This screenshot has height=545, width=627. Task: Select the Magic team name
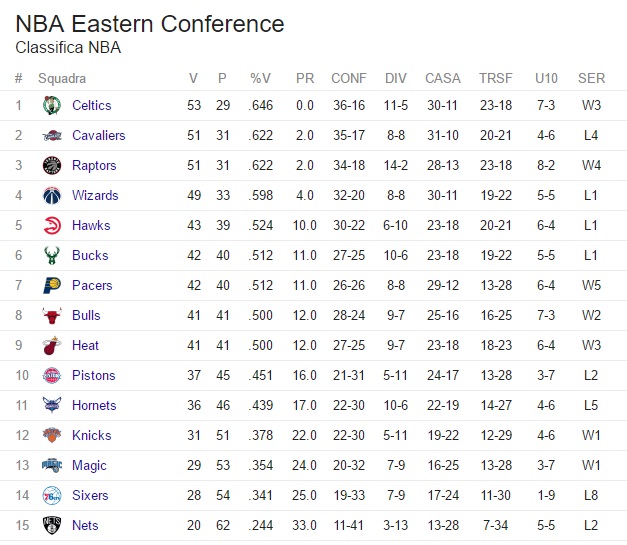tap(89, 465)
